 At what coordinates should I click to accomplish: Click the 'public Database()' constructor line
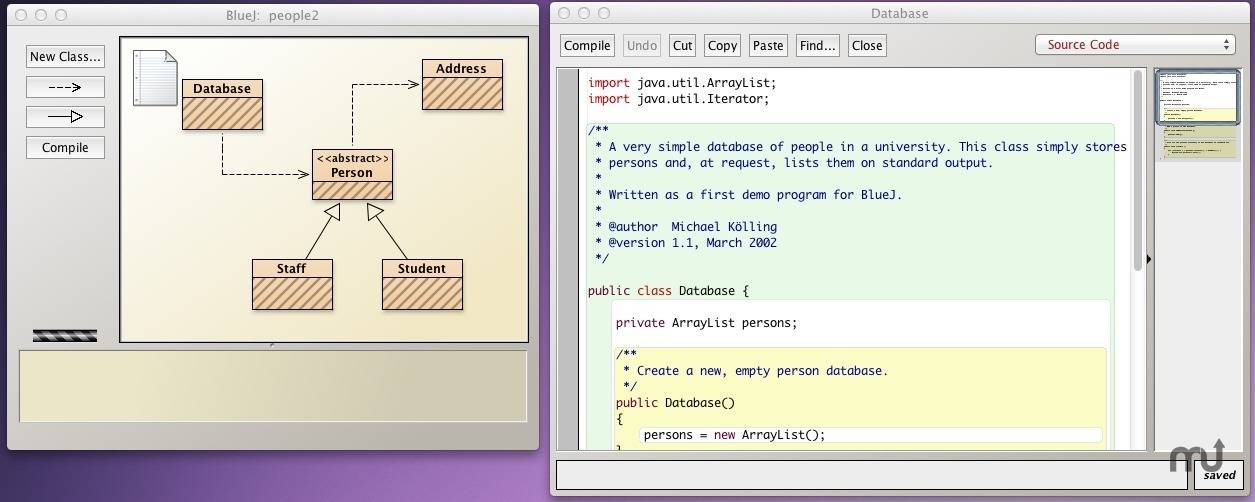coord(675,403)
